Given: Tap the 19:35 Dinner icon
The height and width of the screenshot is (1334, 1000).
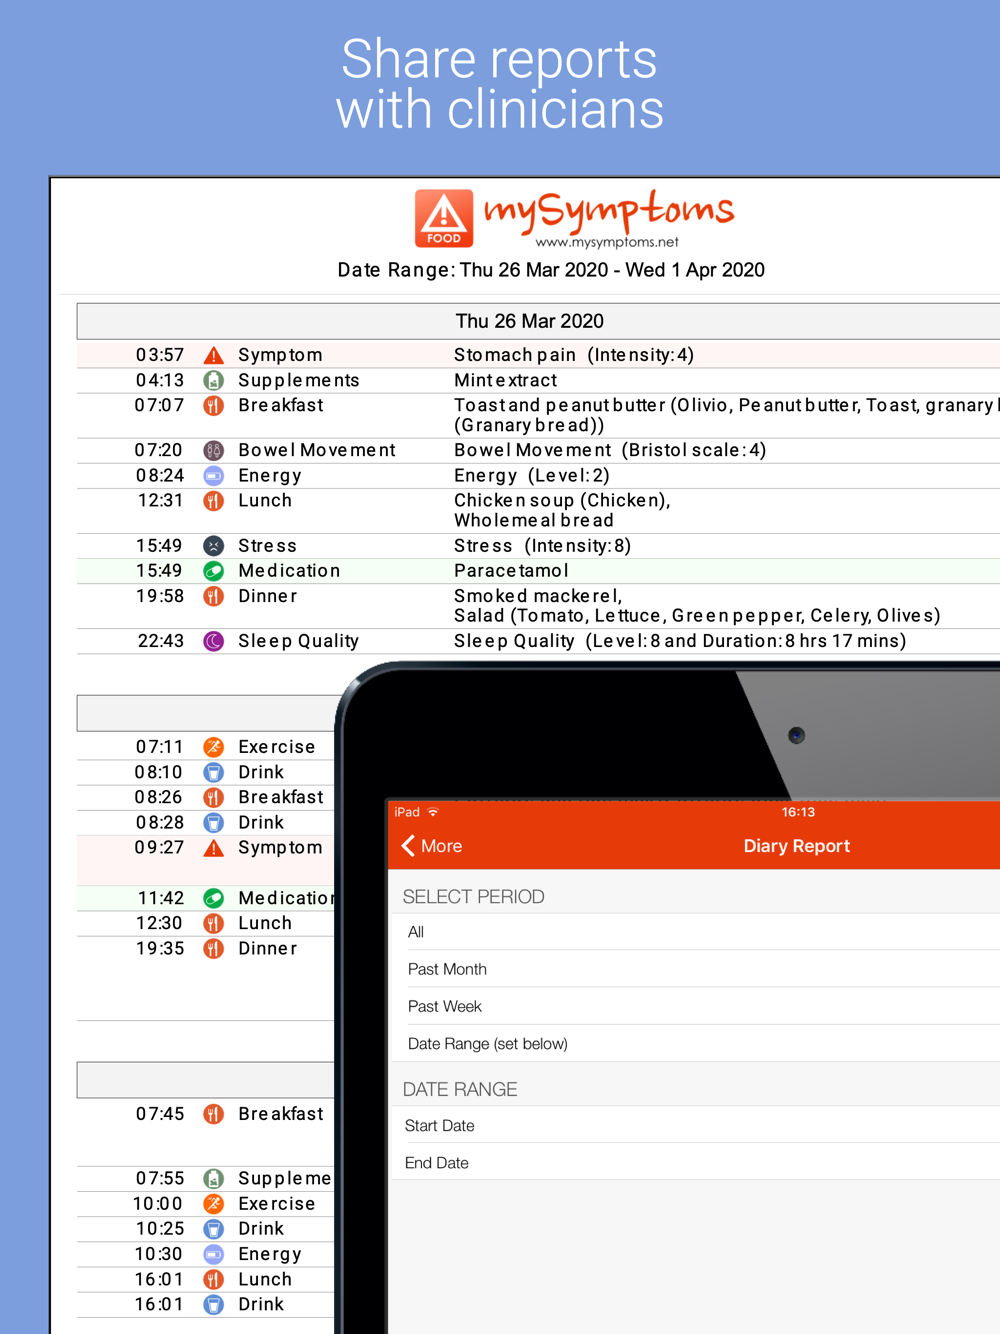Looking at the screenshot, I should 213,948.
